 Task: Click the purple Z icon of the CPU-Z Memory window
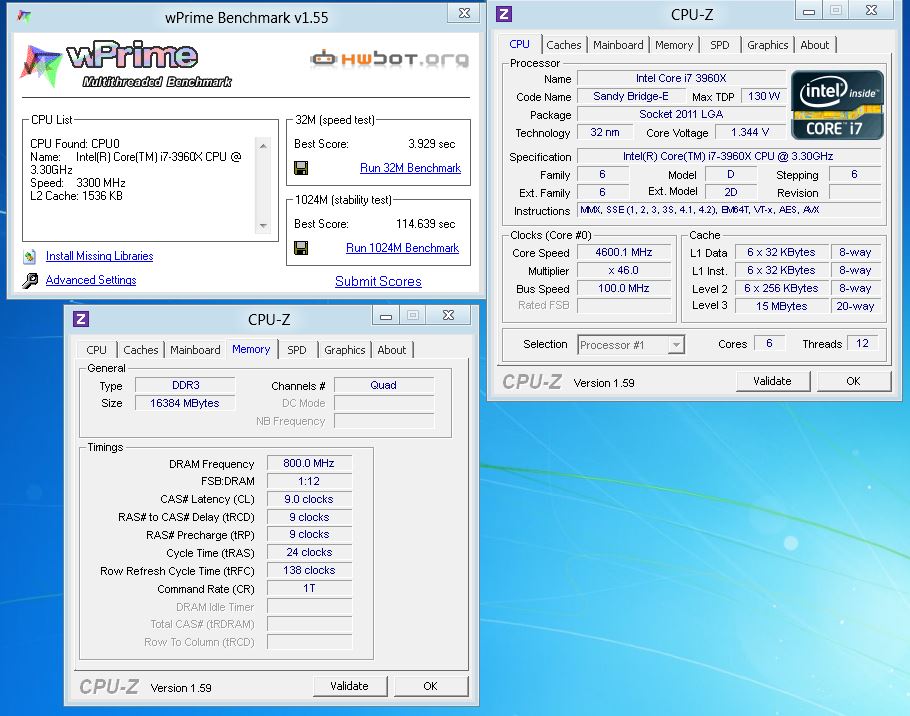tap(81, 319)
